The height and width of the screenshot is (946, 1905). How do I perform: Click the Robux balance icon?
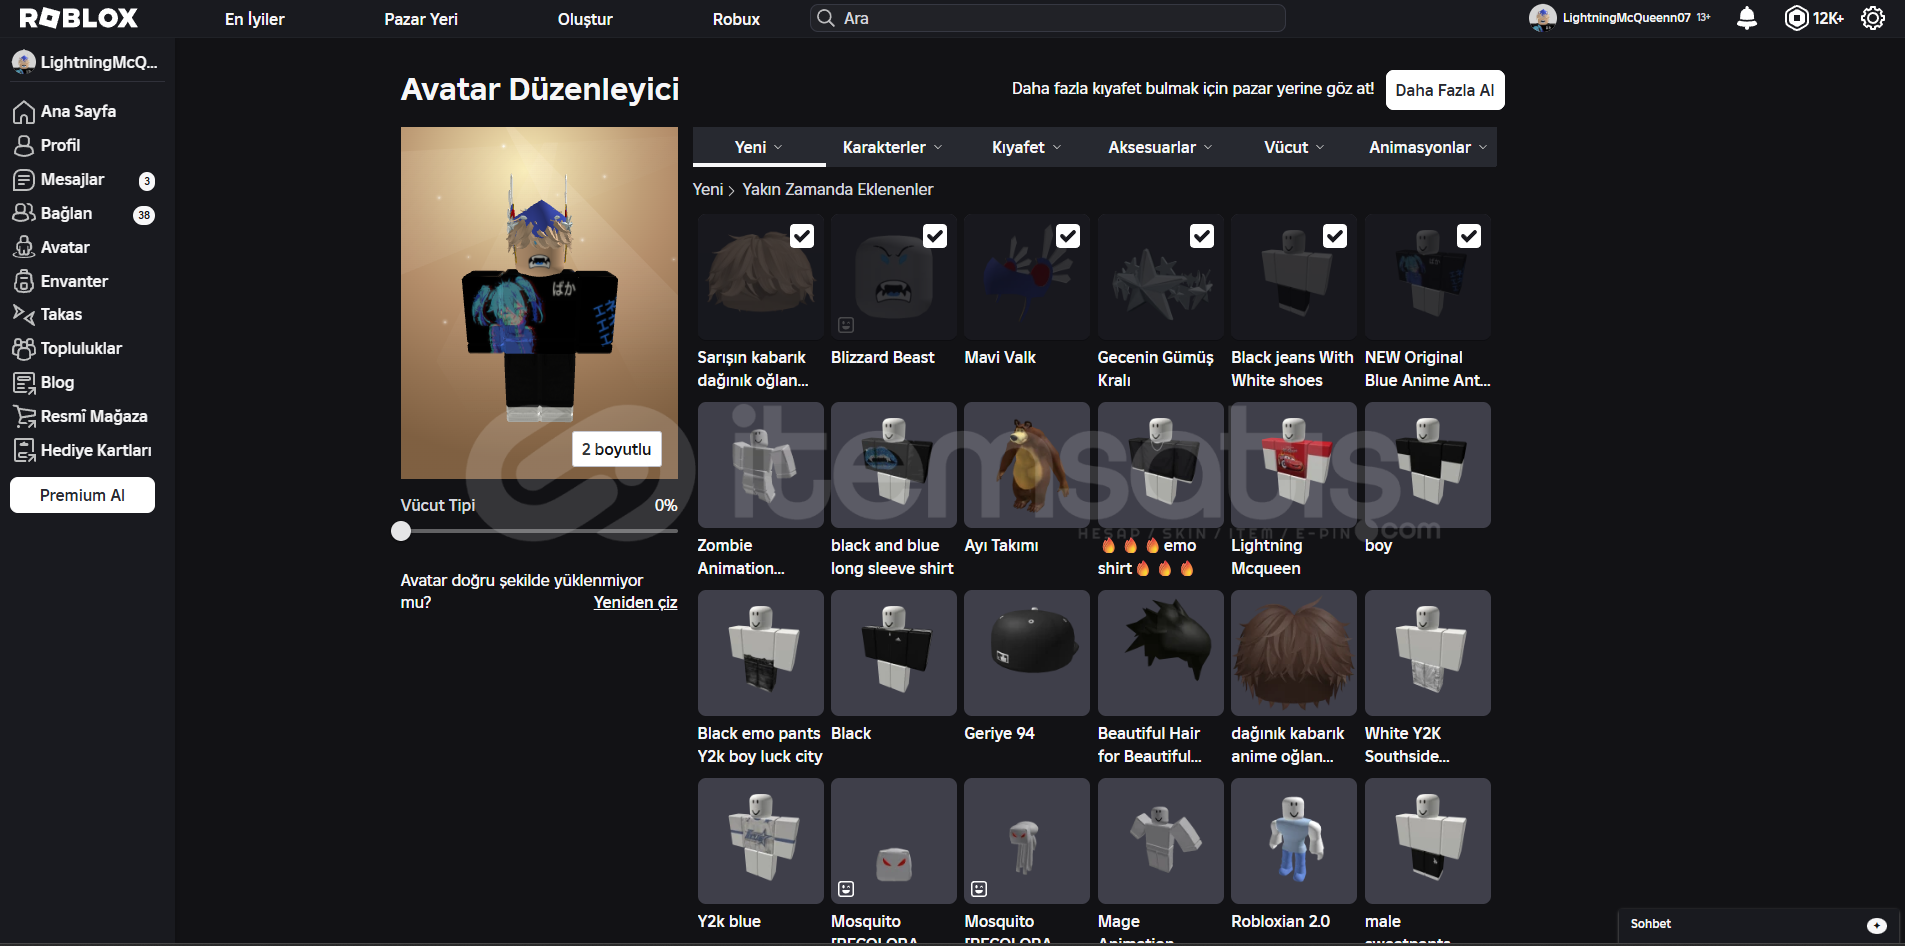(1796, 18)
